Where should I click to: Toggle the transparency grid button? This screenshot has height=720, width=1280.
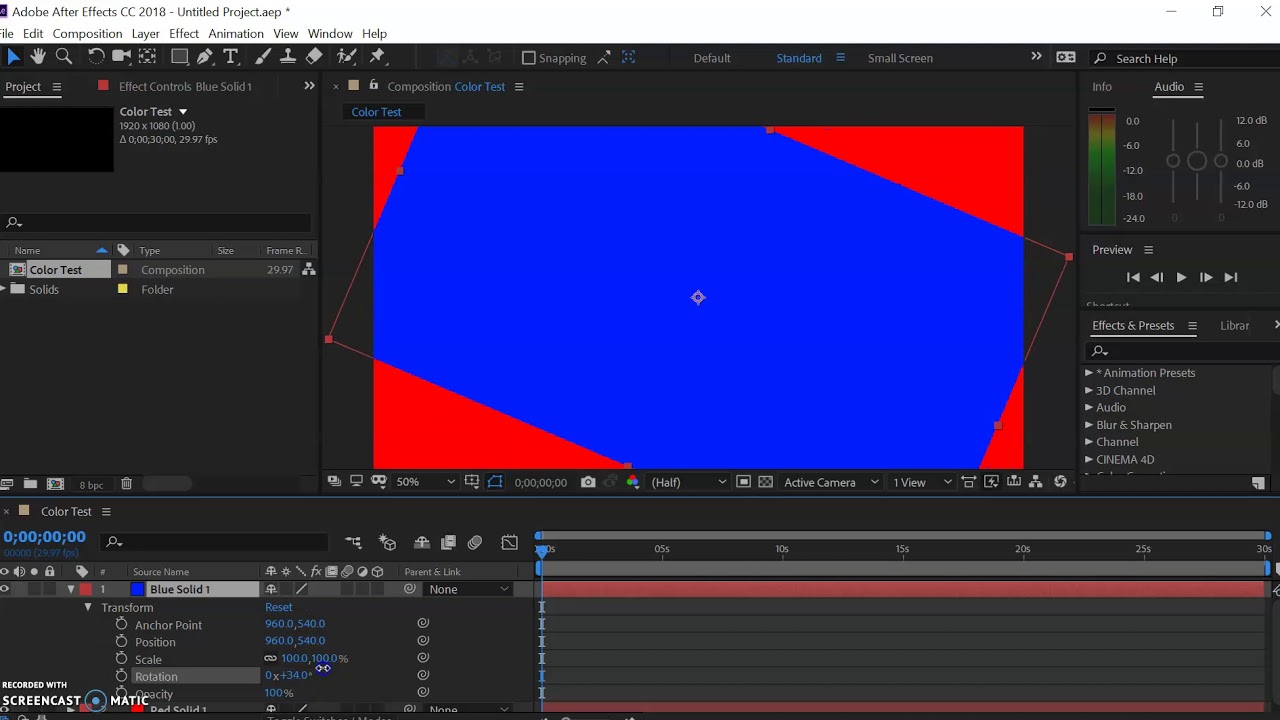tap(766, 482)
